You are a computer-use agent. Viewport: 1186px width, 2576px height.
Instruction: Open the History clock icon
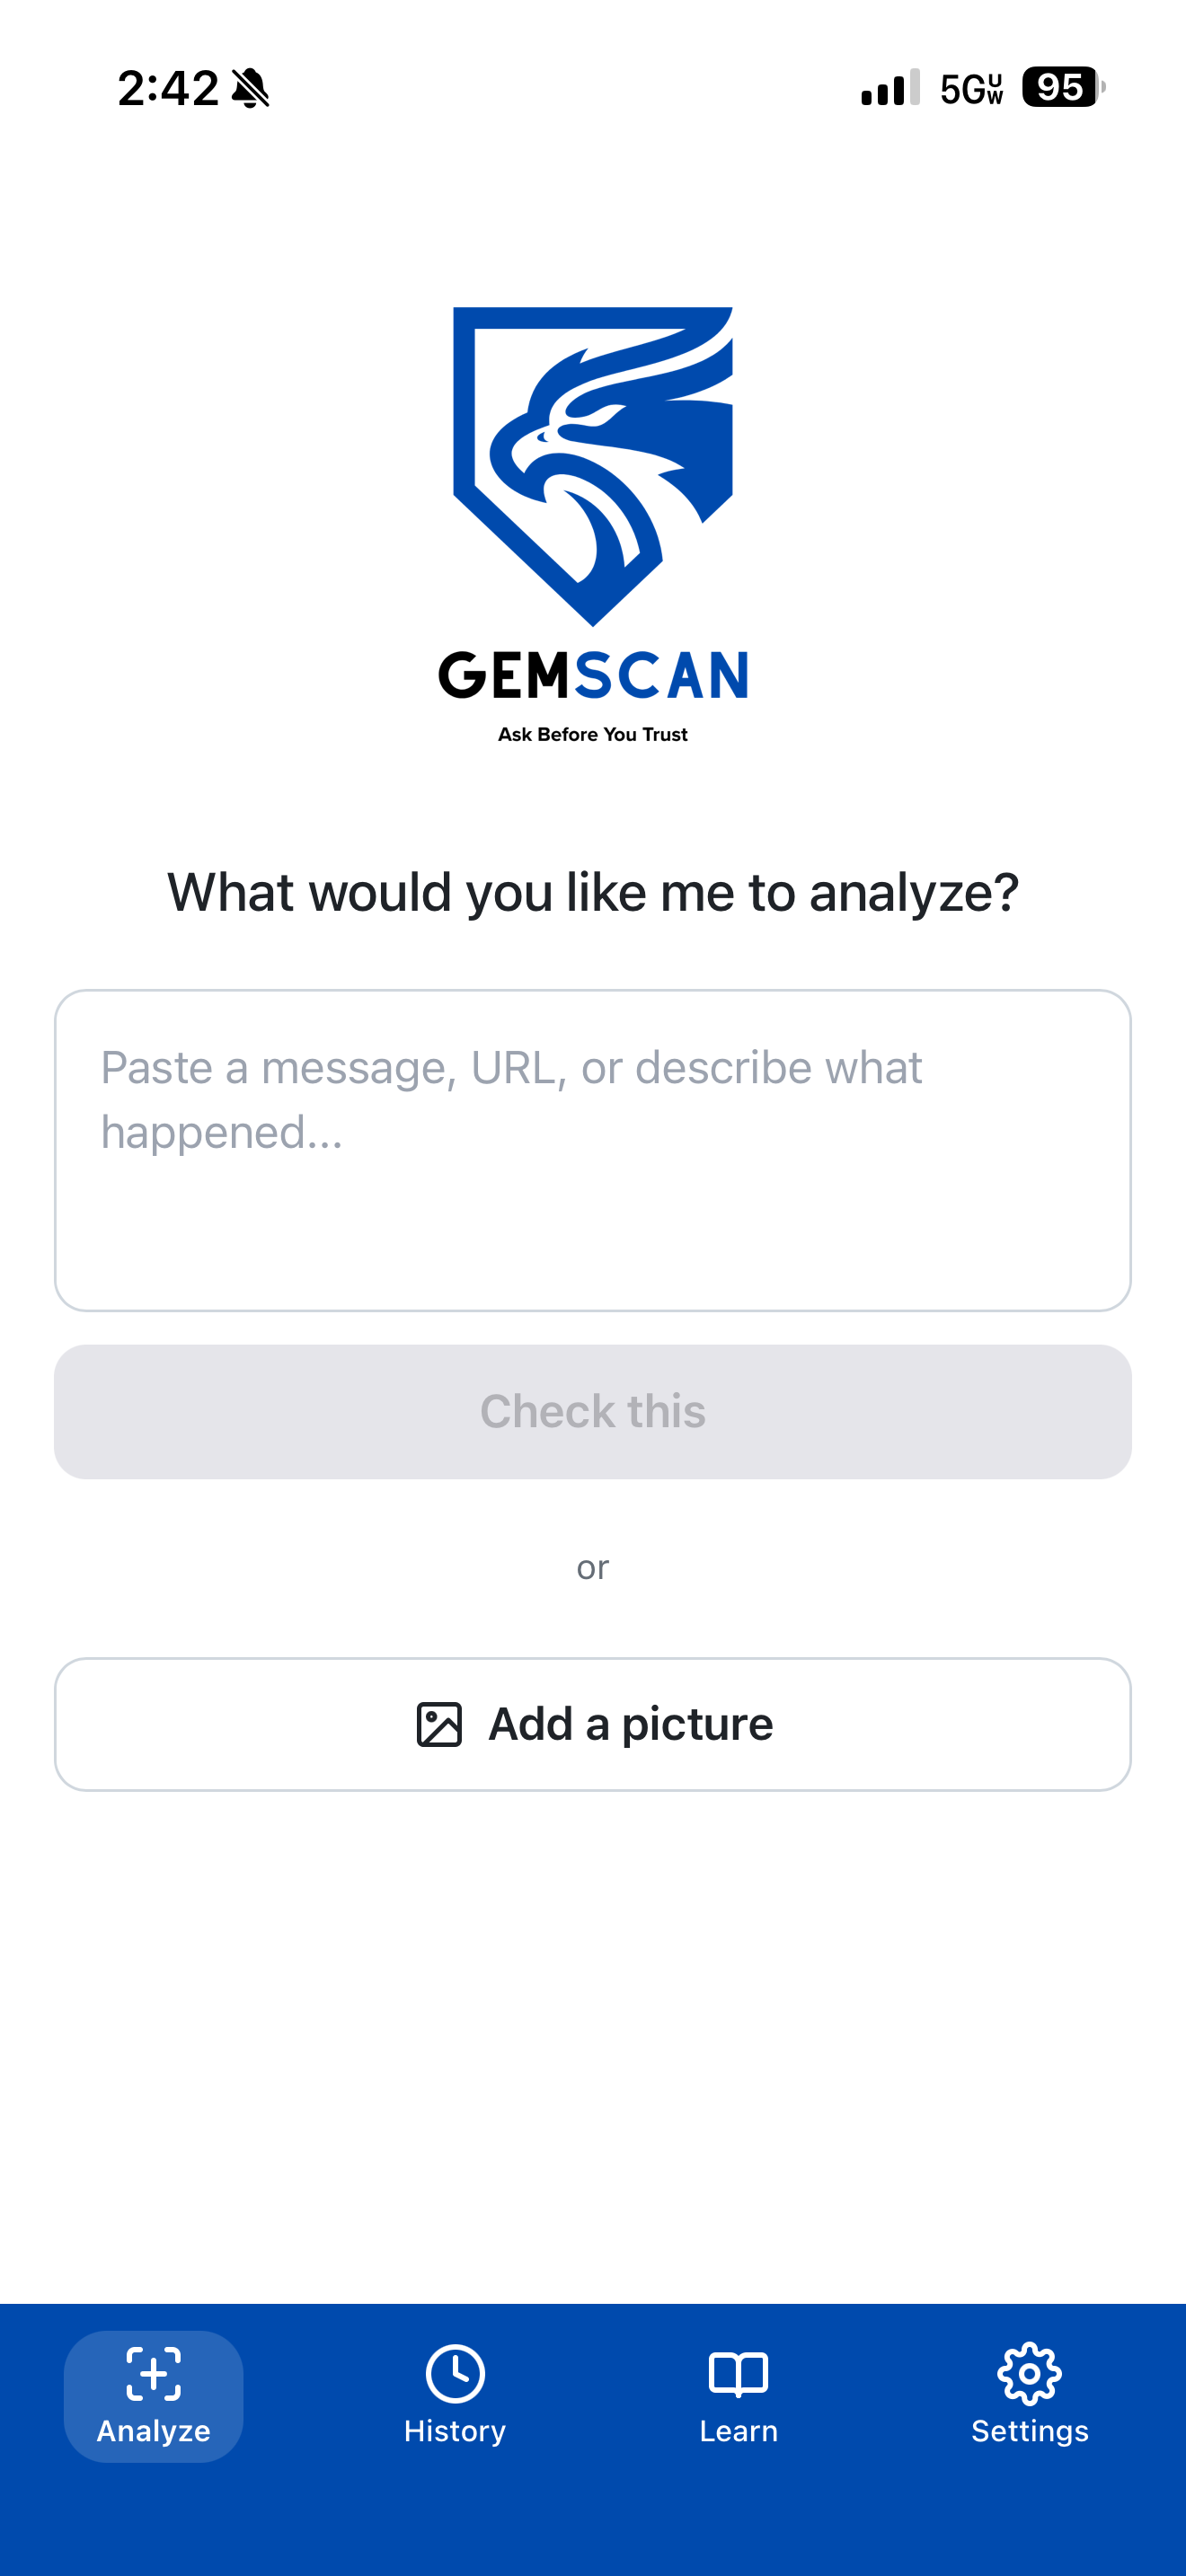tap(455, 2373)
